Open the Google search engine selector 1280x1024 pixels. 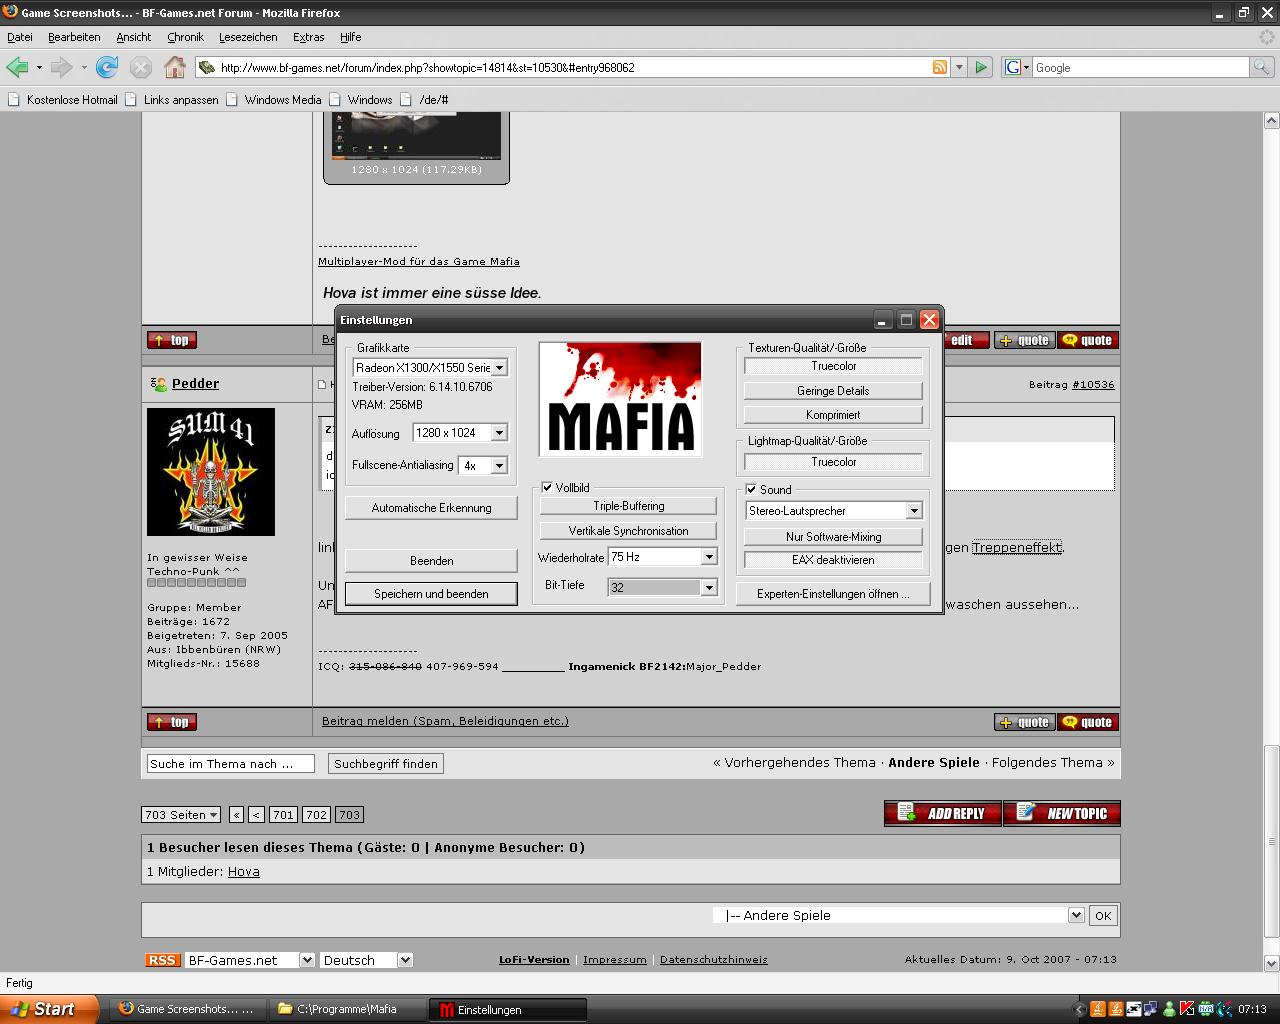tap(1016, 67)
